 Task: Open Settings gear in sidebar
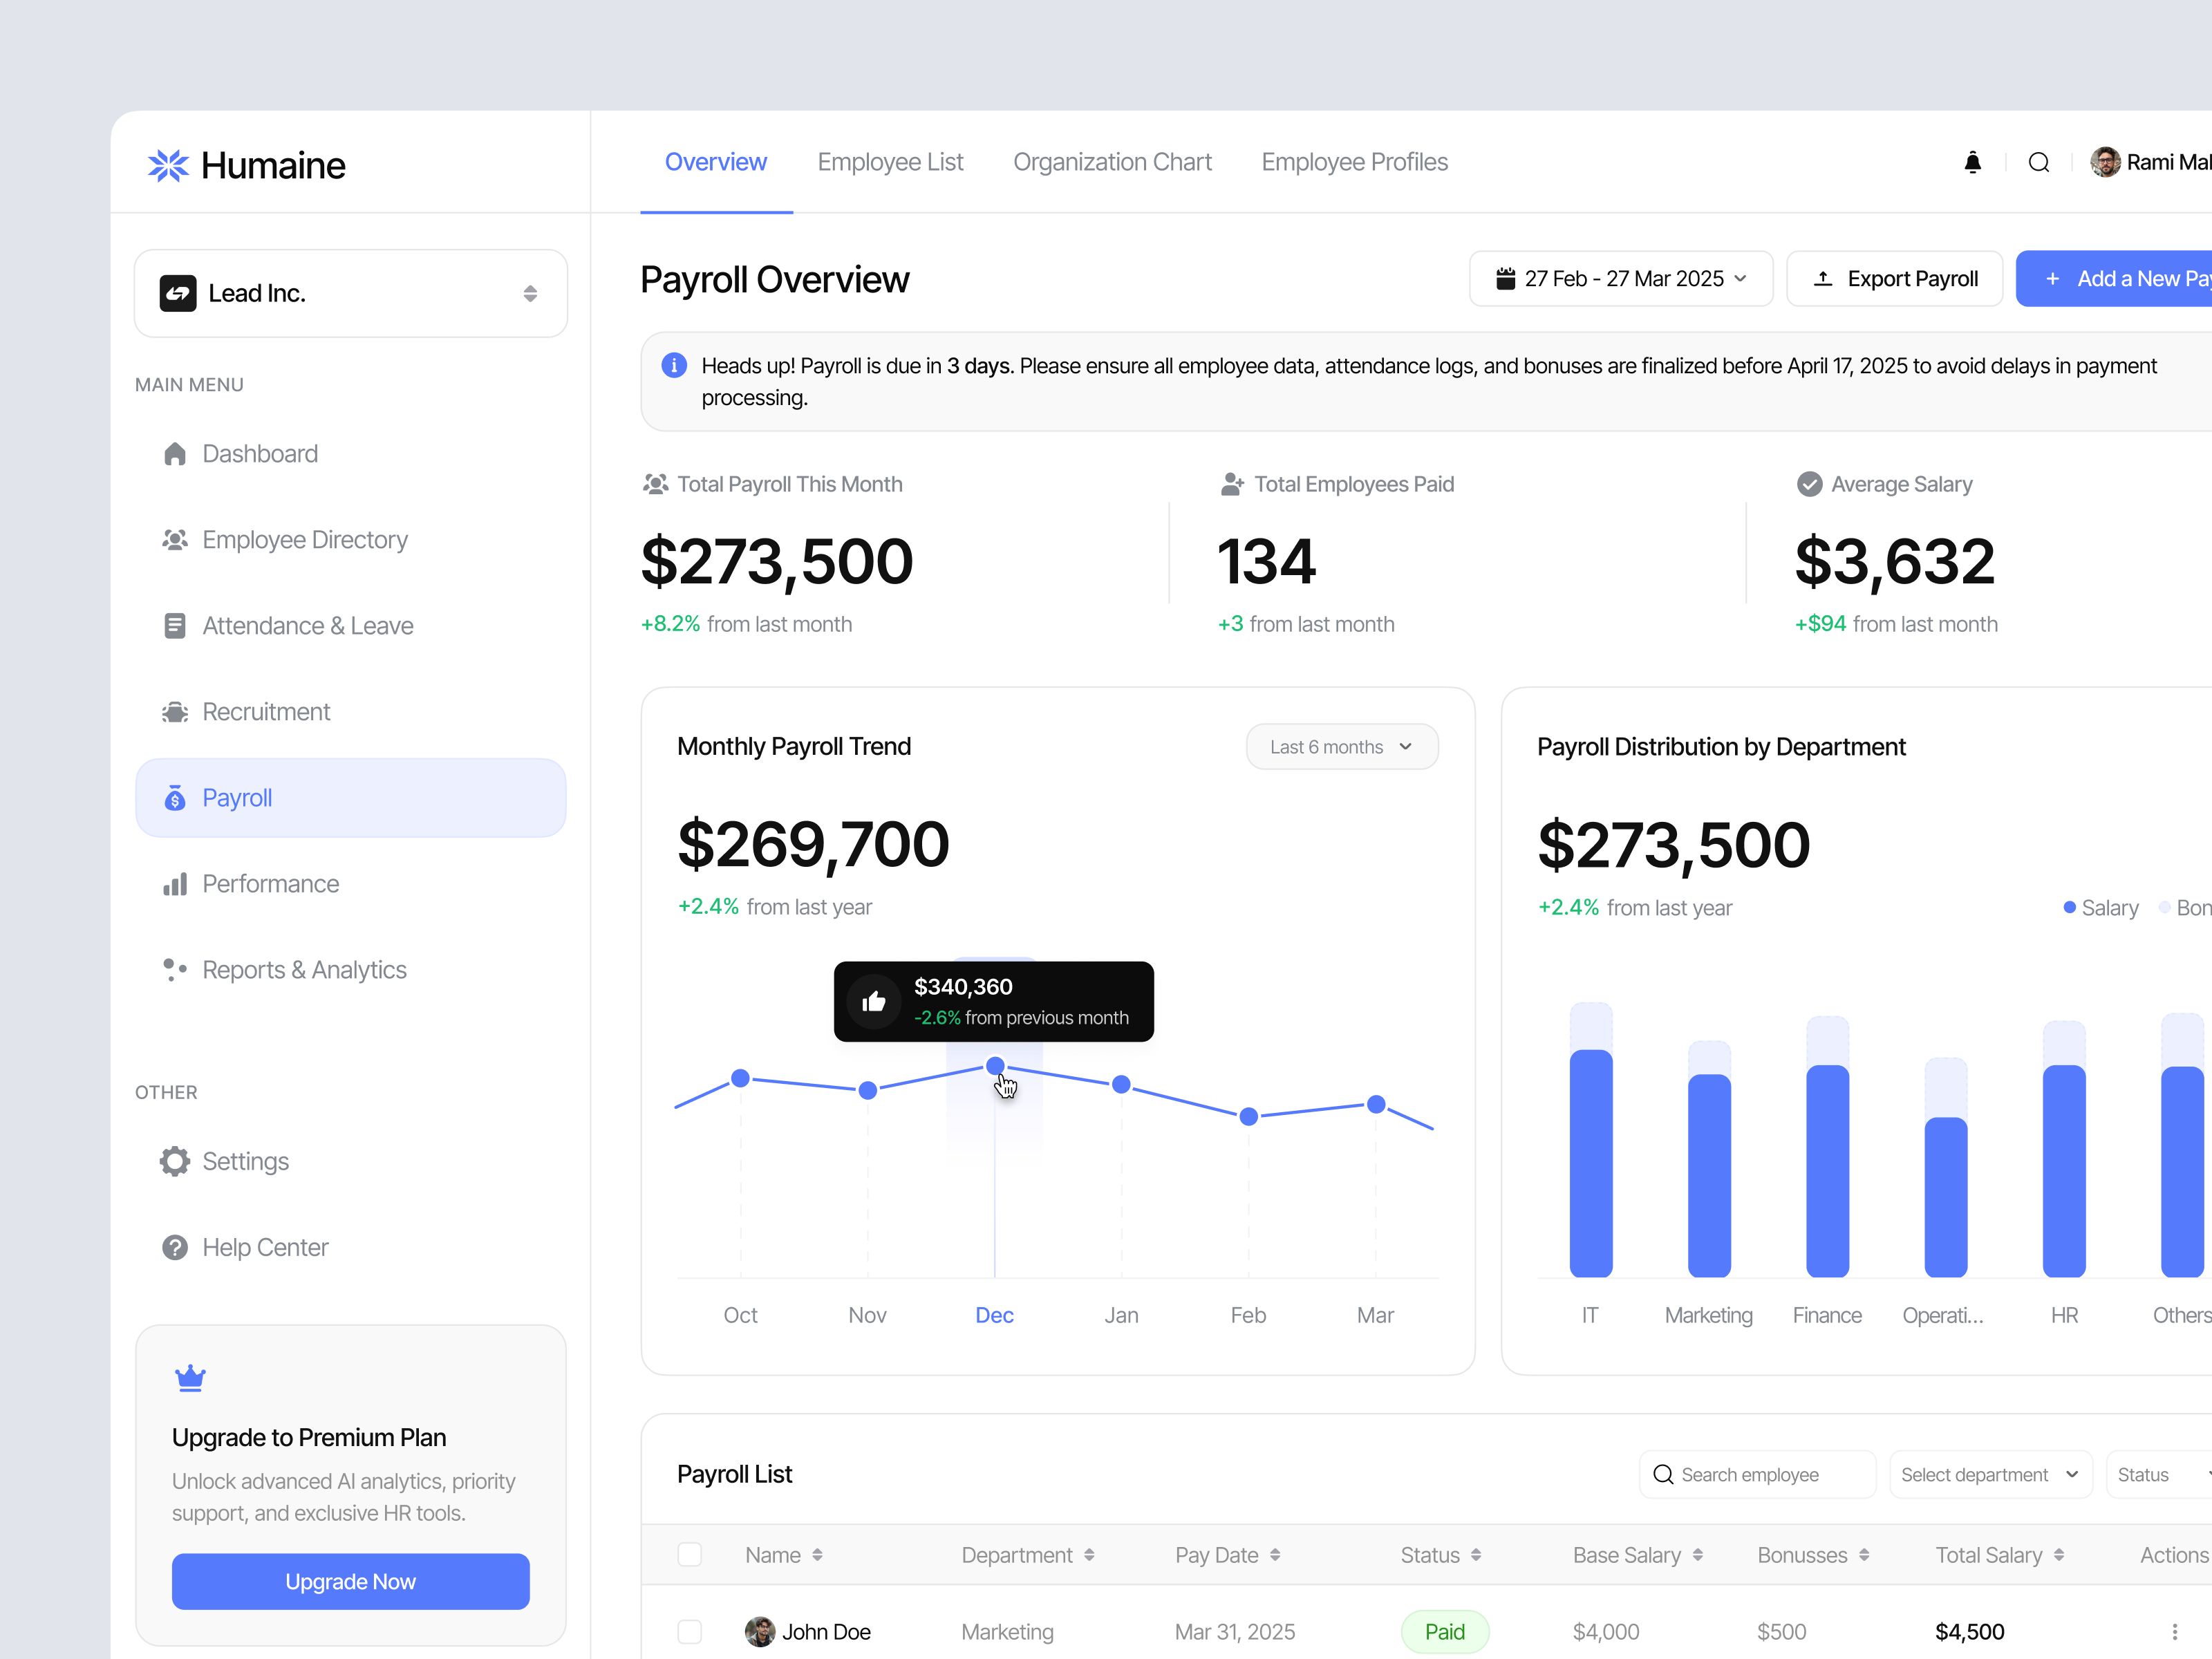[175, 1161]
